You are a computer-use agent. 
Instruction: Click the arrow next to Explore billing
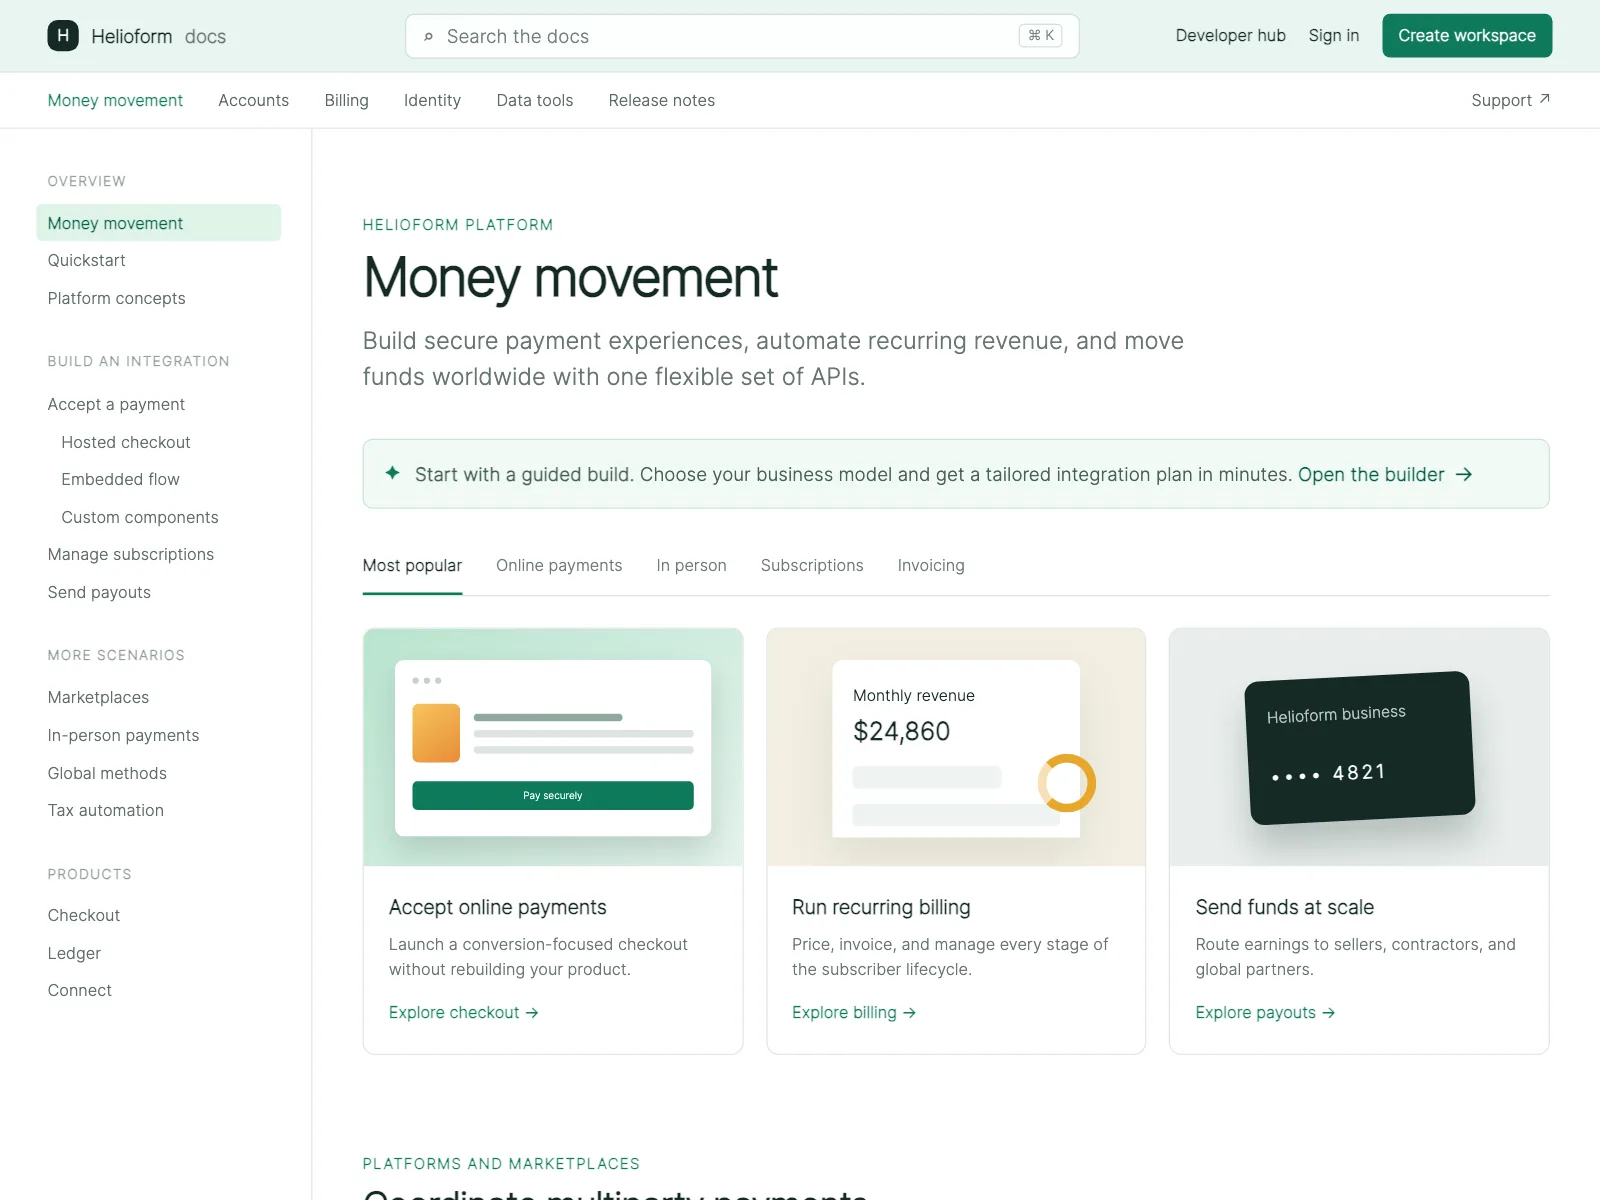coord(909,1013)
